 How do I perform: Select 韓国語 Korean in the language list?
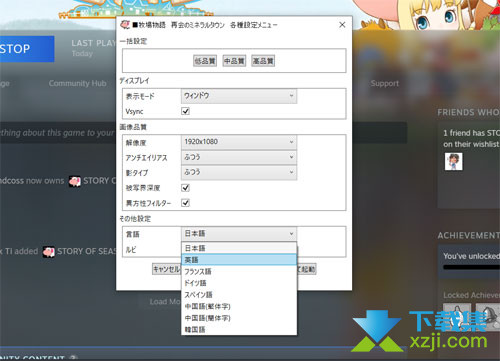[x=239, y=329]
